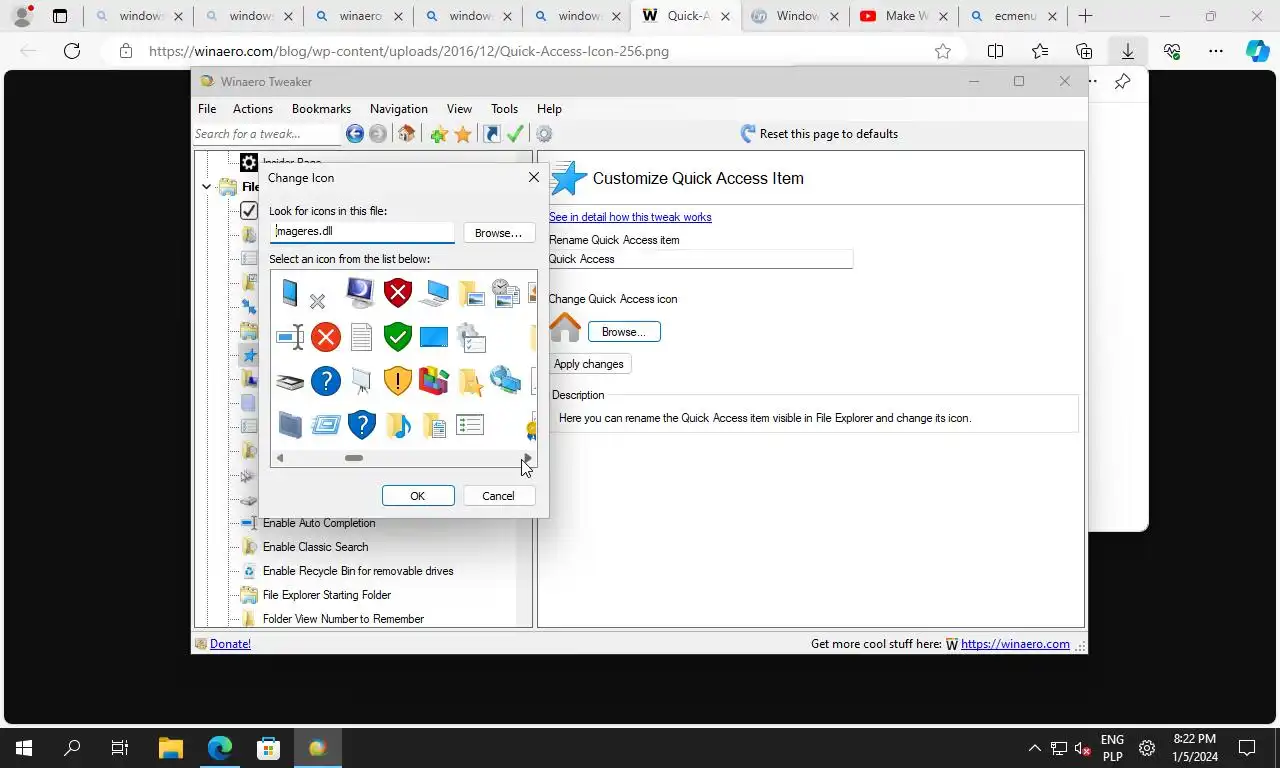The height and width of the screenshot is (768, 1280).
Task: Open the View menu
Action: (459, 109)
